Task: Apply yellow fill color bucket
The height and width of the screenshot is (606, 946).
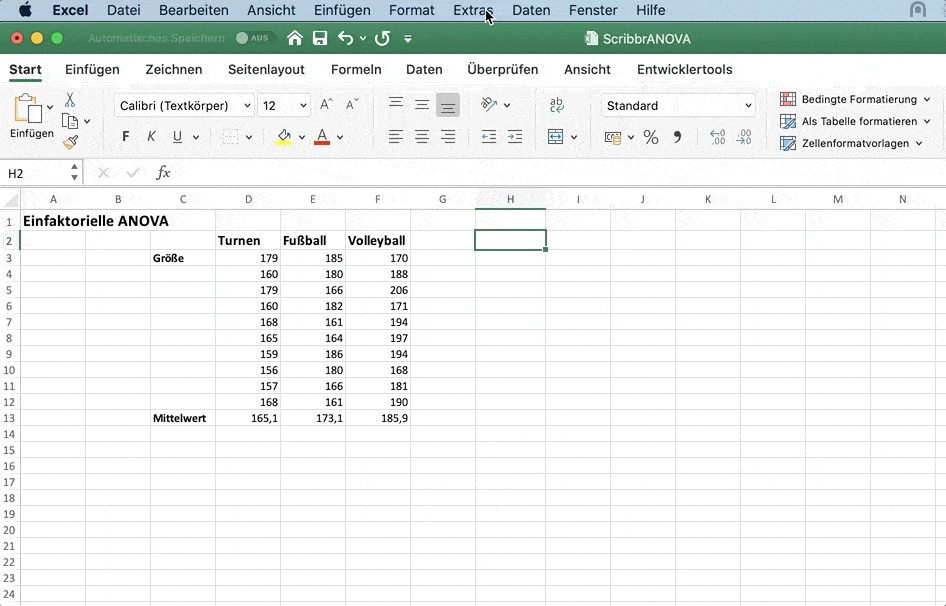Action: click(x=284, y=137)
